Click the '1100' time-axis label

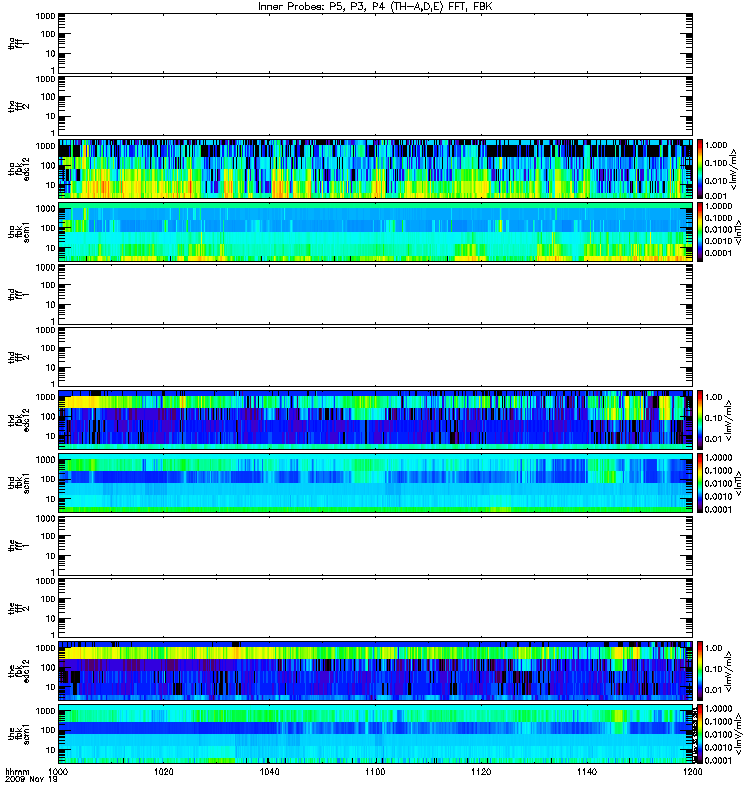tap(375, 771)
